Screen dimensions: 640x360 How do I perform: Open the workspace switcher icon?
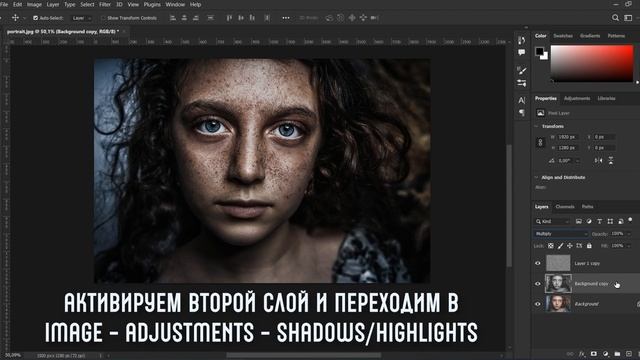628,18
